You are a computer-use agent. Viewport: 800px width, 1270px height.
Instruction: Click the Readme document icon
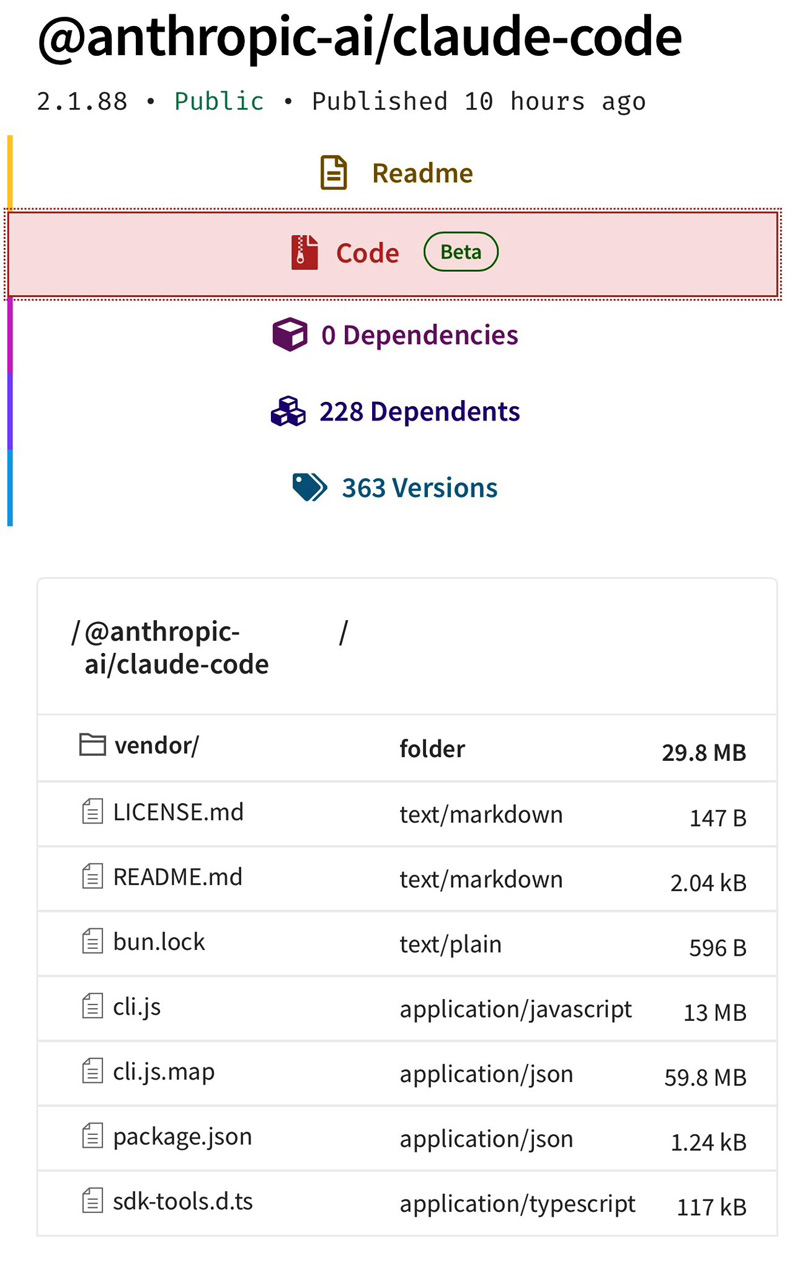[x=333, y=172]
